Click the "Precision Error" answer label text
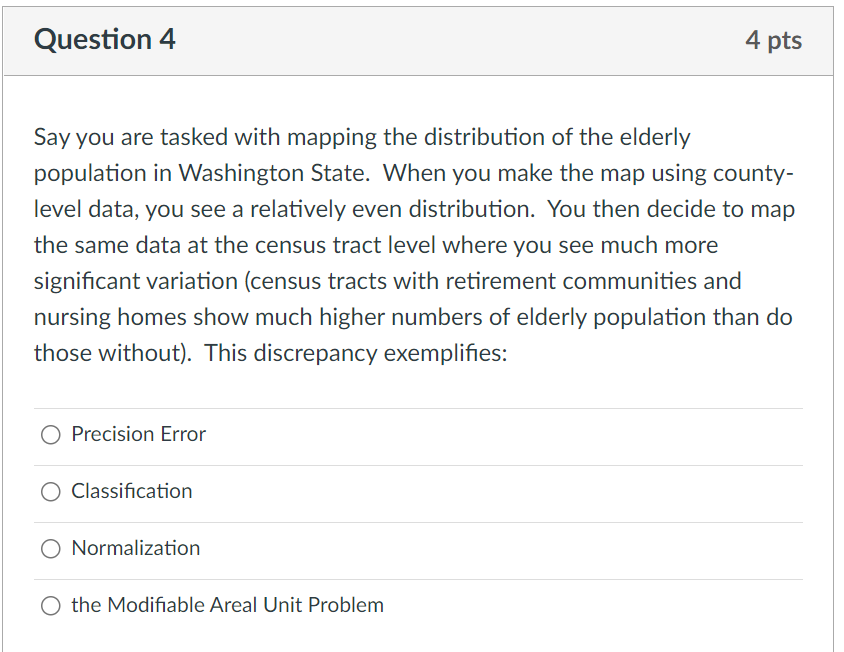The height and width of the screenshot is (652, 844). 138,435
